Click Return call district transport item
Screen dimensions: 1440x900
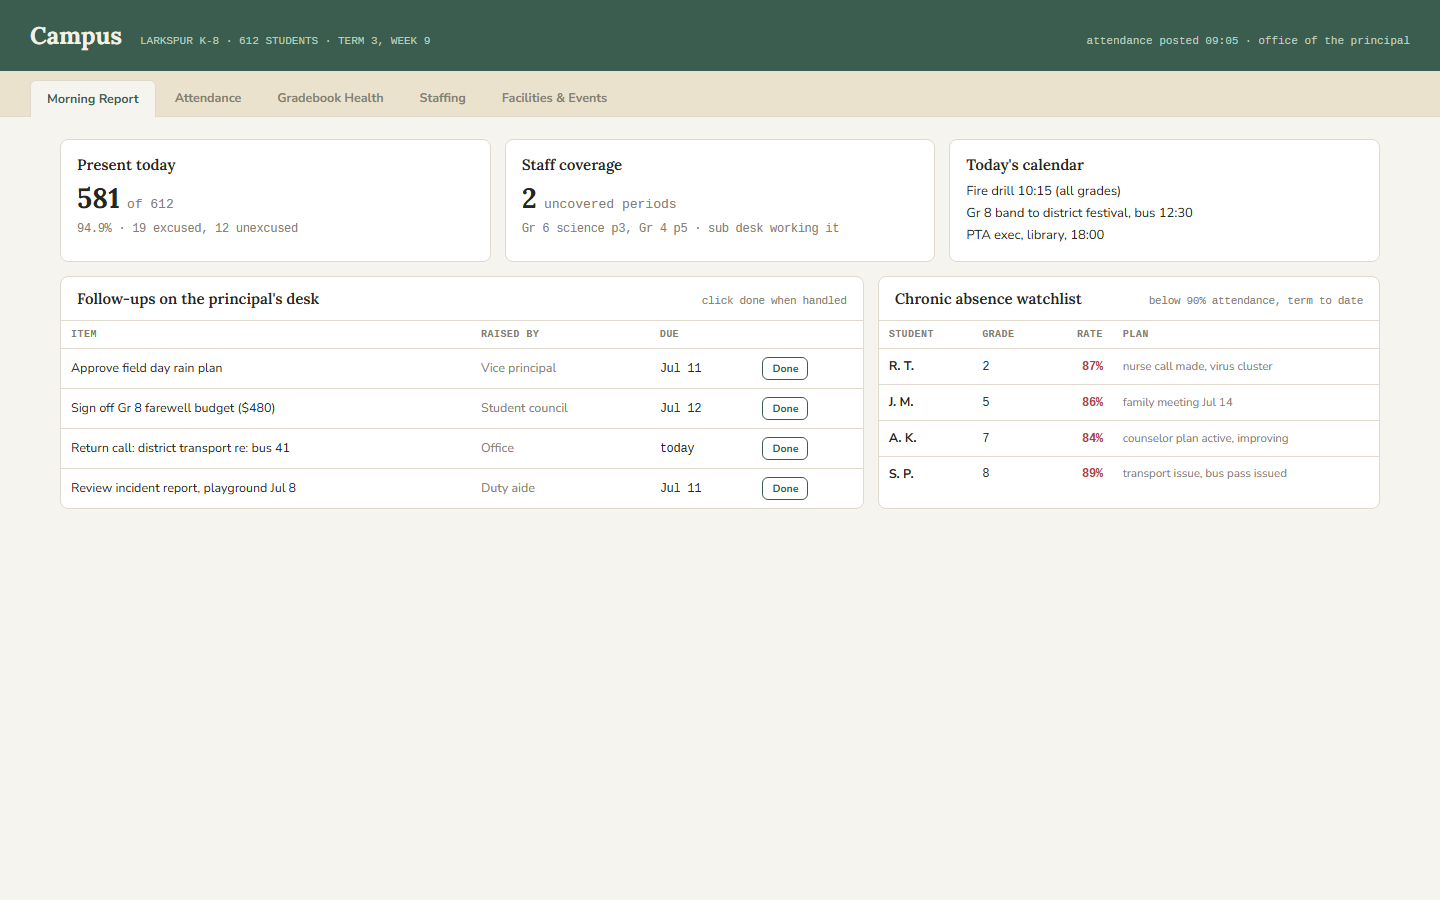pyautogui.click(x=180, y=448)
